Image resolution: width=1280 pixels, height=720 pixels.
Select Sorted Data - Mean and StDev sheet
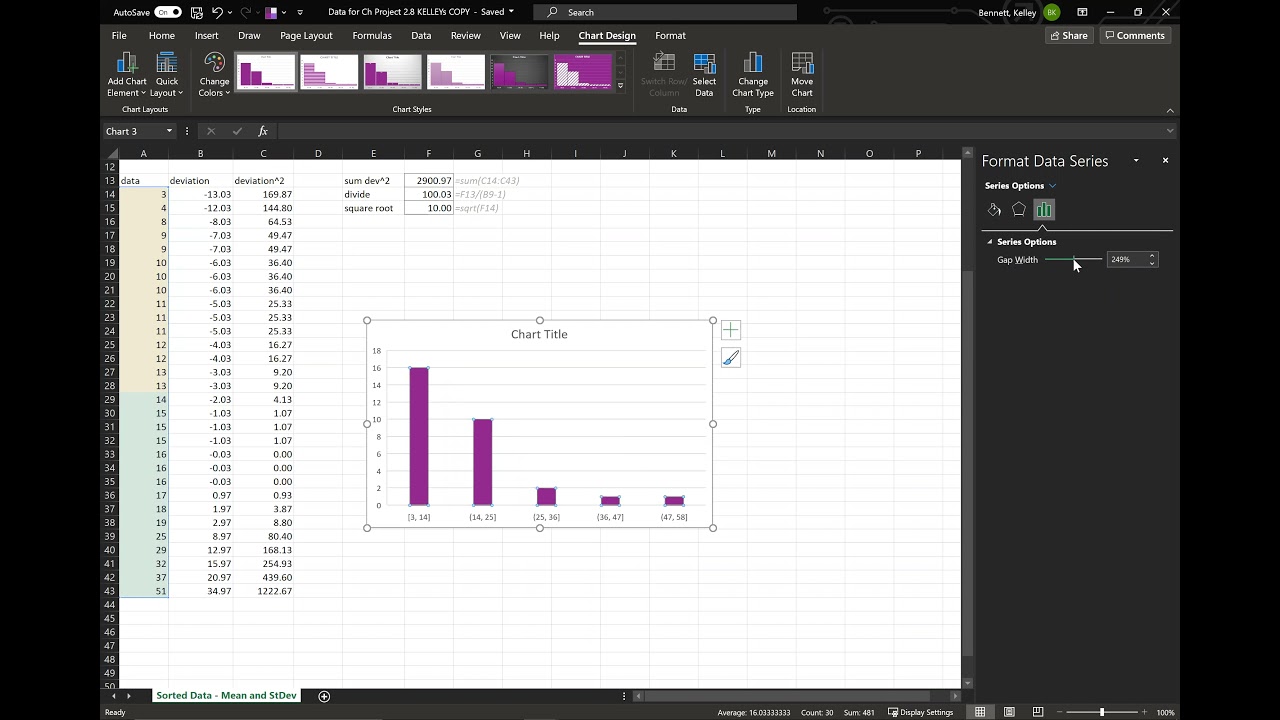(226, 696)
